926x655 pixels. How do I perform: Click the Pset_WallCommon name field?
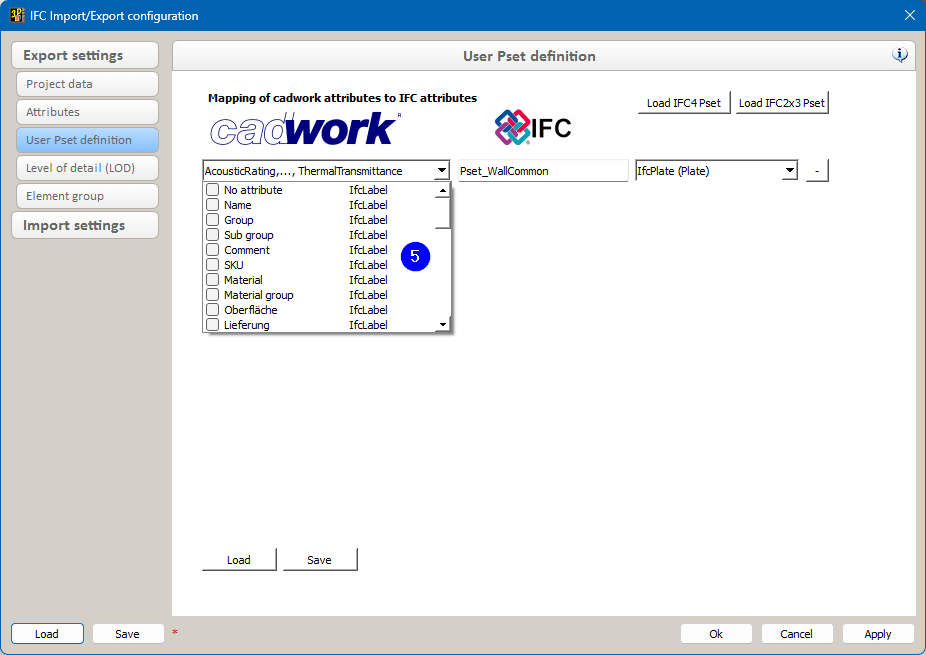point(542,171)
